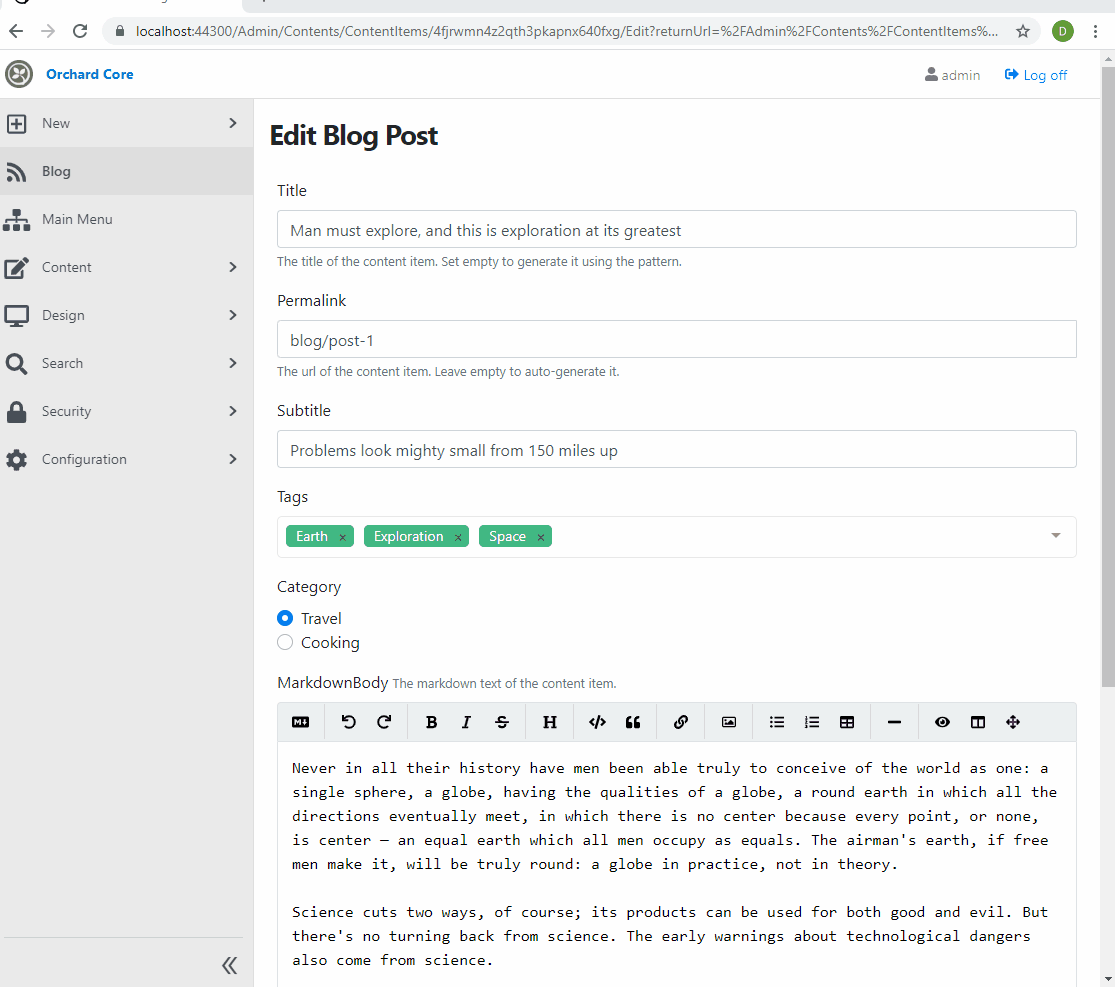Image resolution: width=1115 pixels, height=987 pixels.
Task: Toggle bold formatting in markdown editor
Action: [x=431, y=722]
